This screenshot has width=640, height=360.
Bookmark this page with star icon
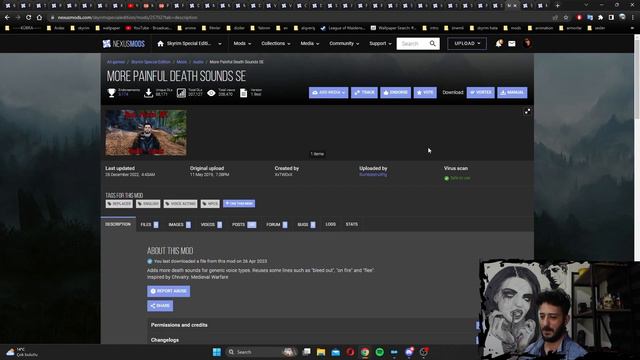click(566, 18)
